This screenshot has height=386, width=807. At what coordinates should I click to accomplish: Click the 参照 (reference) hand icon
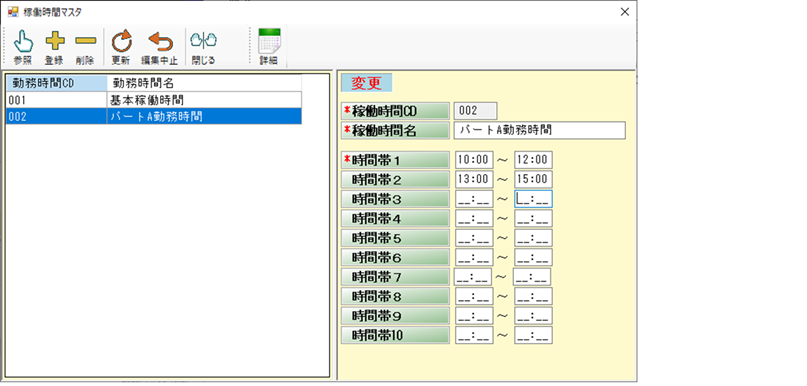click(23, 42)
